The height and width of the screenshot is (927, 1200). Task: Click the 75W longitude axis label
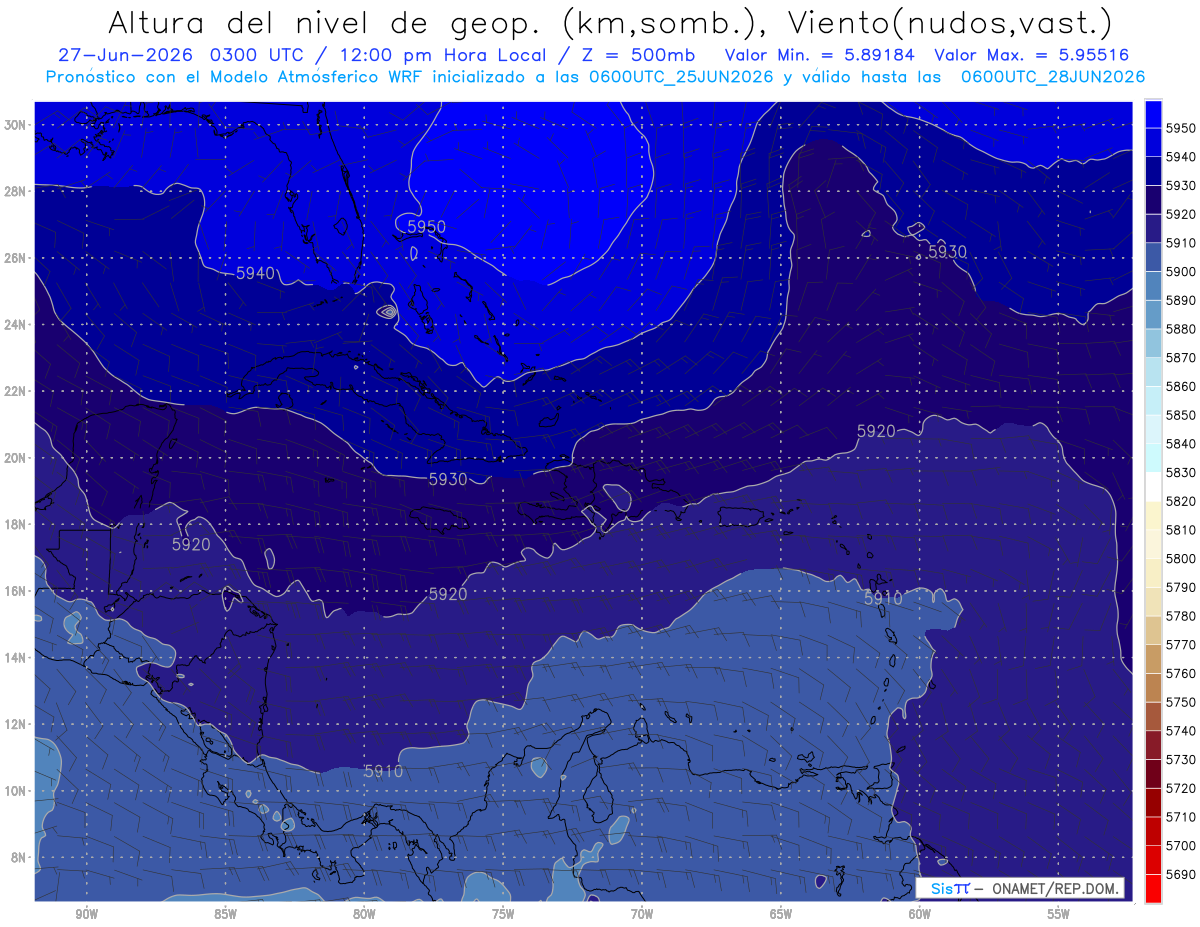(503, 914)
